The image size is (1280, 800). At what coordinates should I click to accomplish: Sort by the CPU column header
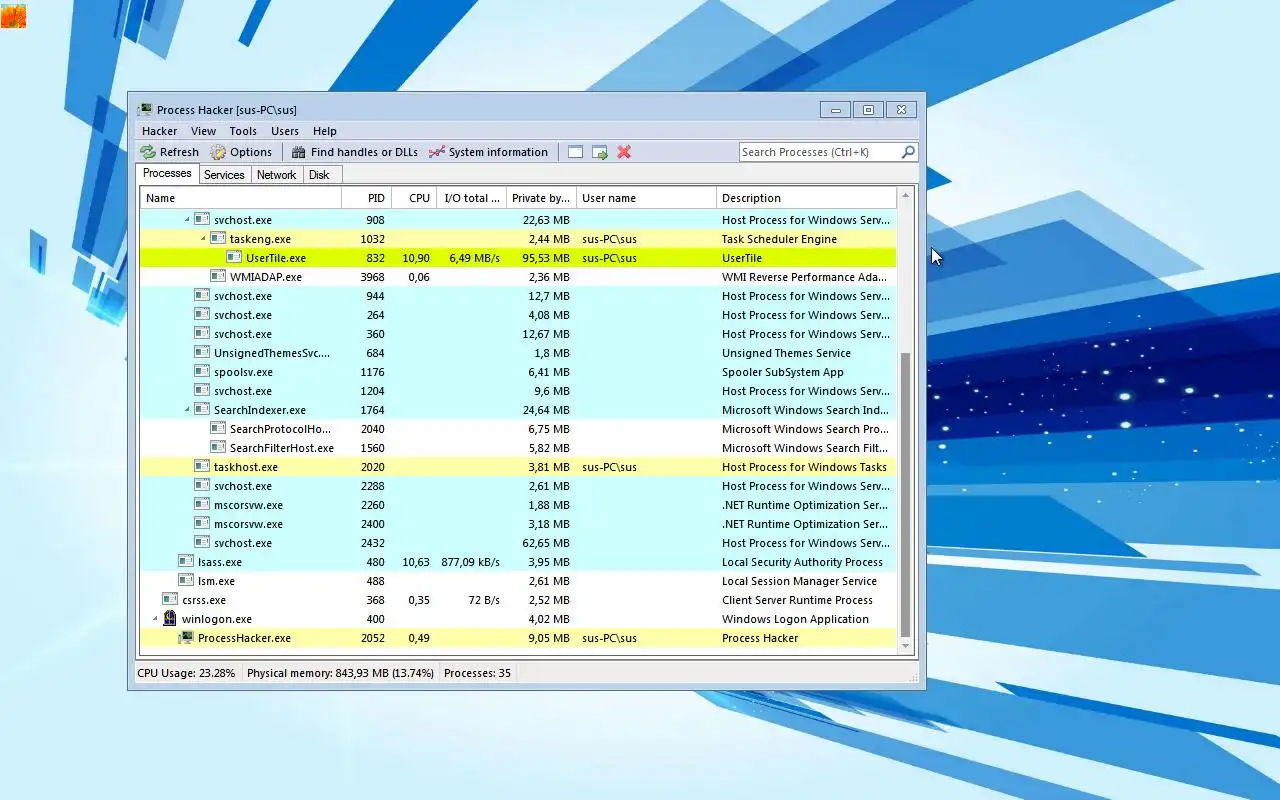414,198
